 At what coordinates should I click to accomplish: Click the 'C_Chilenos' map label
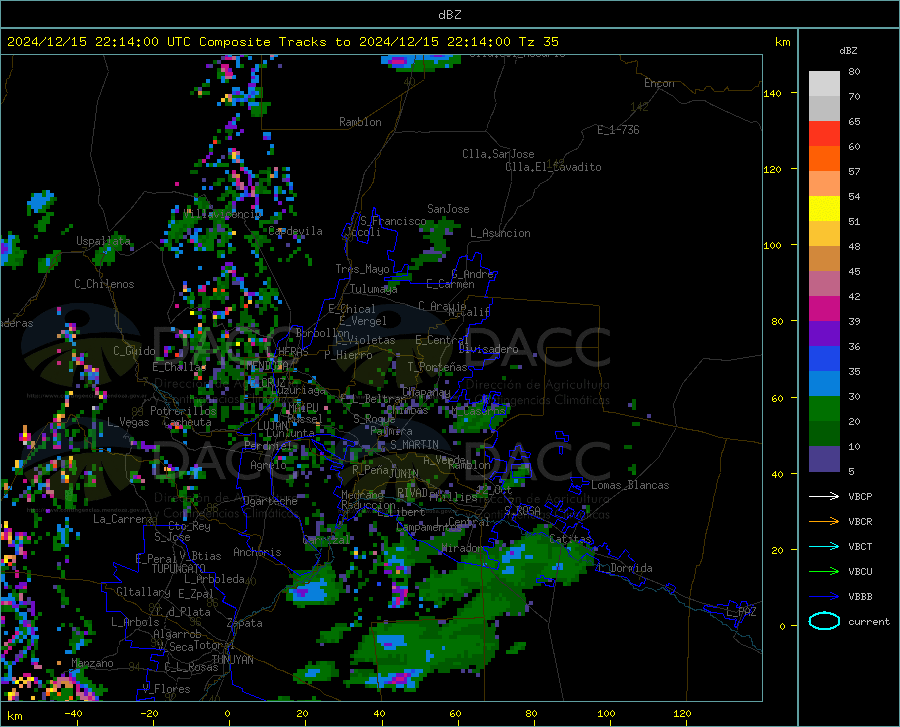(x=104, y=284)
